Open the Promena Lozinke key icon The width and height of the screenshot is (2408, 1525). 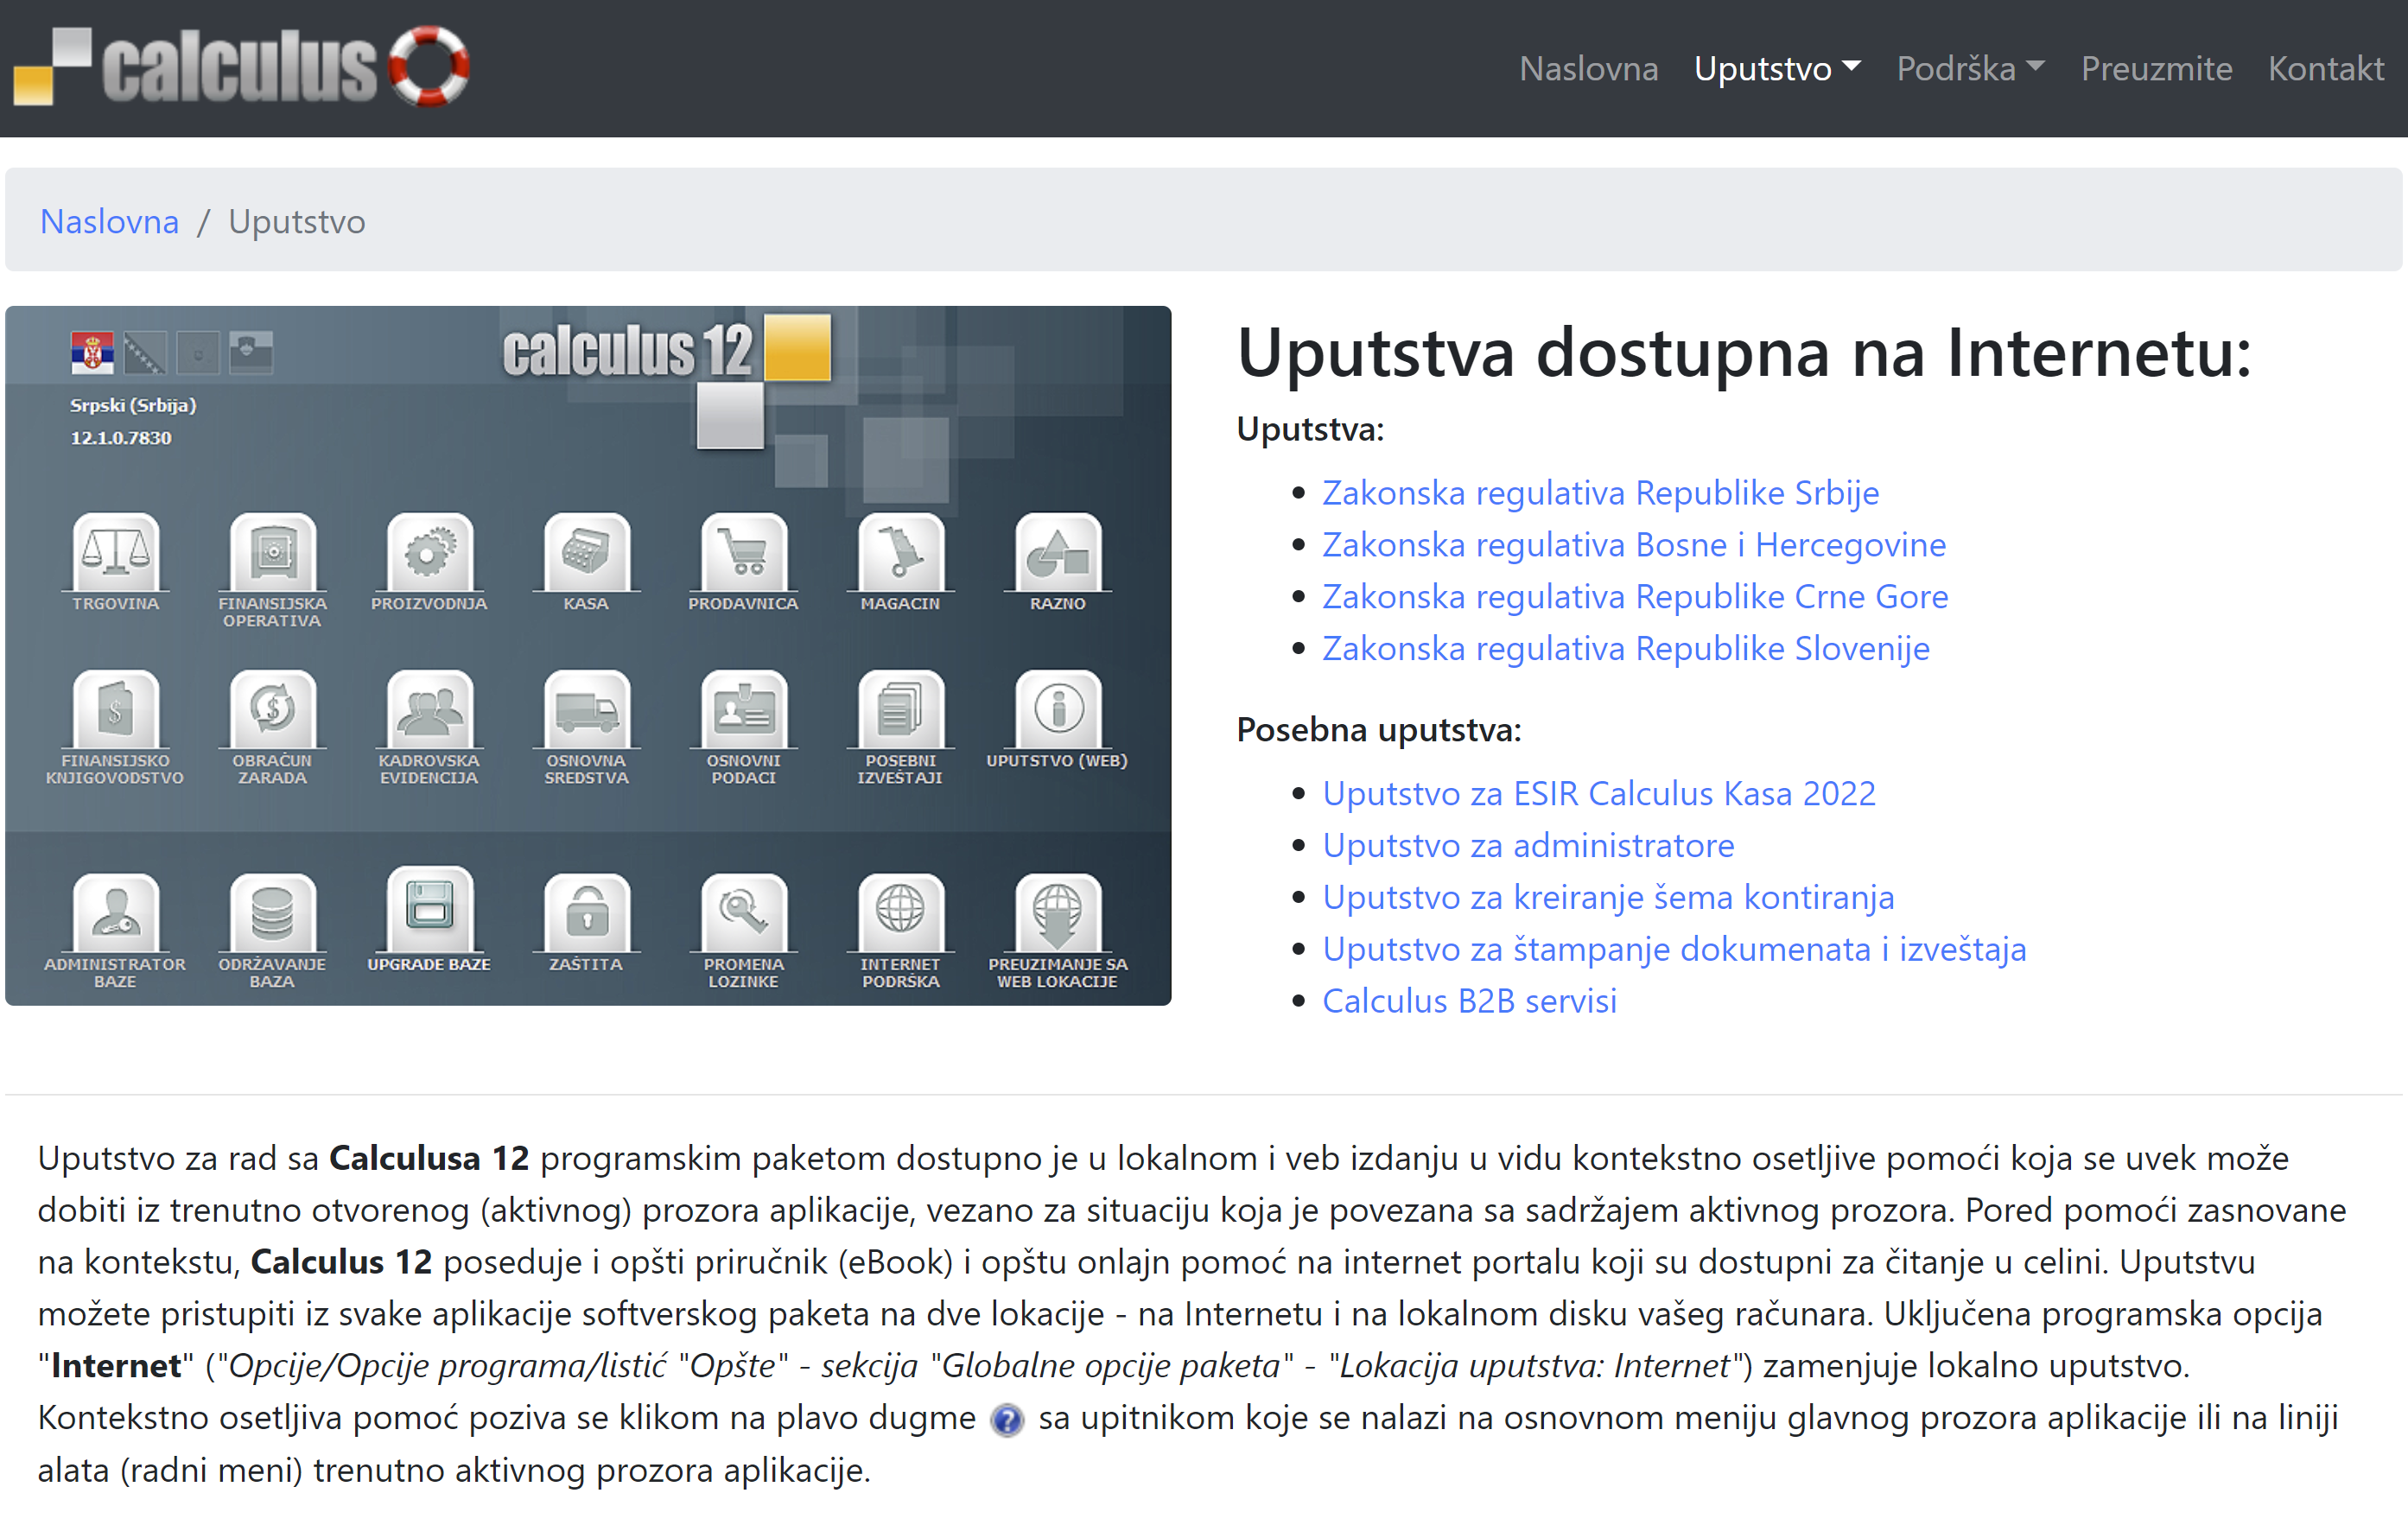(x=743, y=913)
